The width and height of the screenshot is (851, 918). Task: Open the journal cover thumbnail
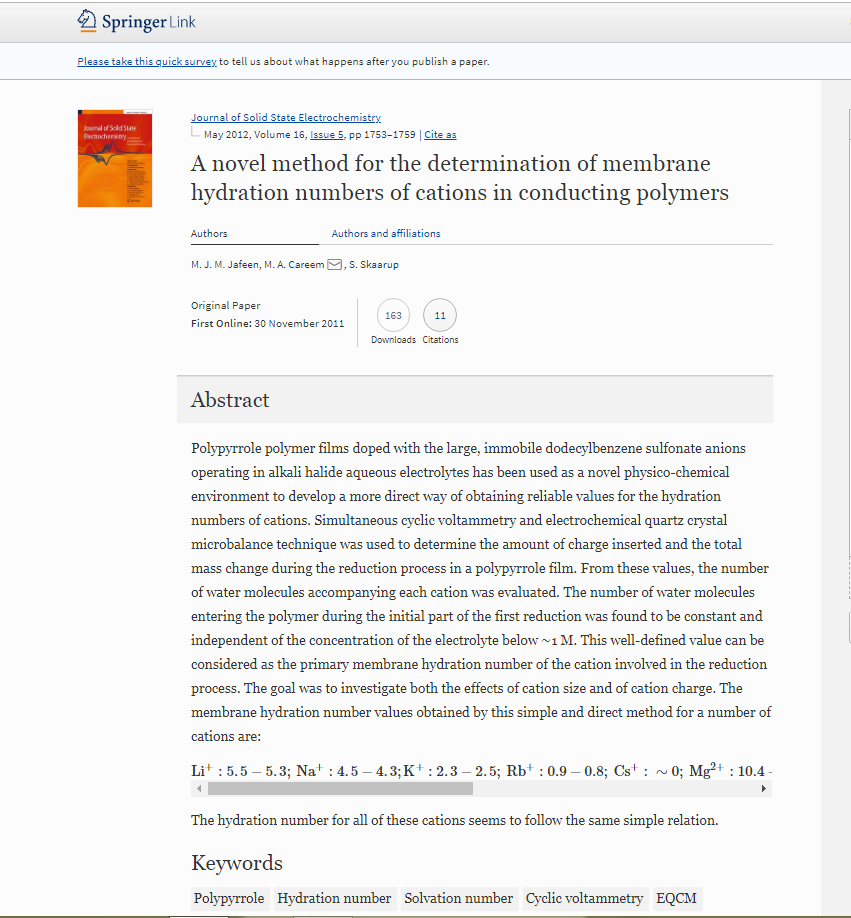[115, 158]
